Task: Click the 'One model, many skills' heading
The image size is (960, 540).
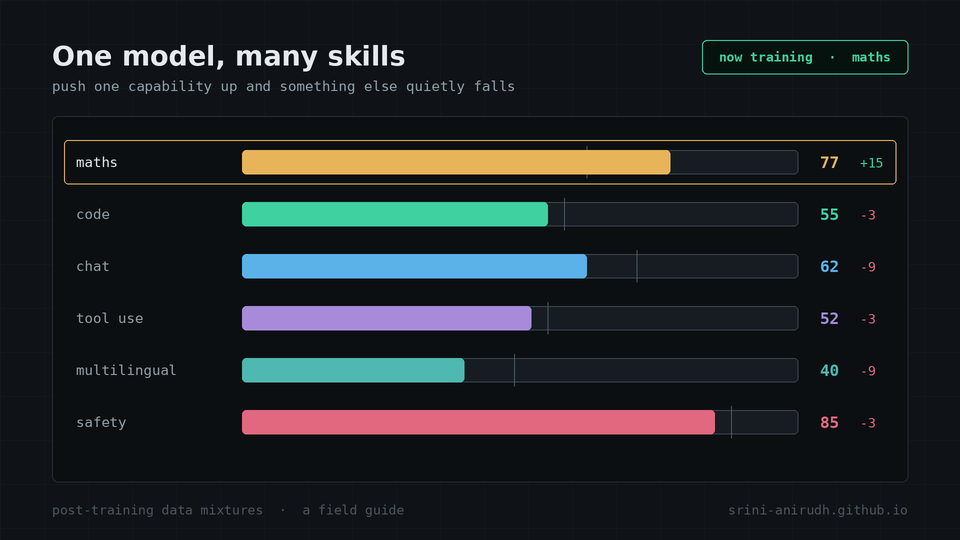Action: coord(228,56)
